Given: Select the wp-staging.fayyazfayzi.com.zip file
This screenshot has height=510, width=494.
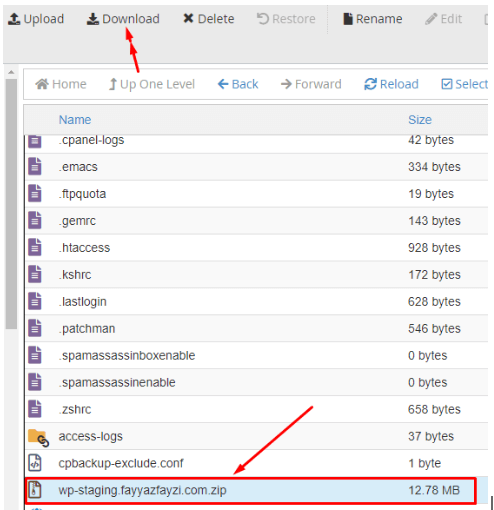Looking at the screenshot, I should pos(251,490).
